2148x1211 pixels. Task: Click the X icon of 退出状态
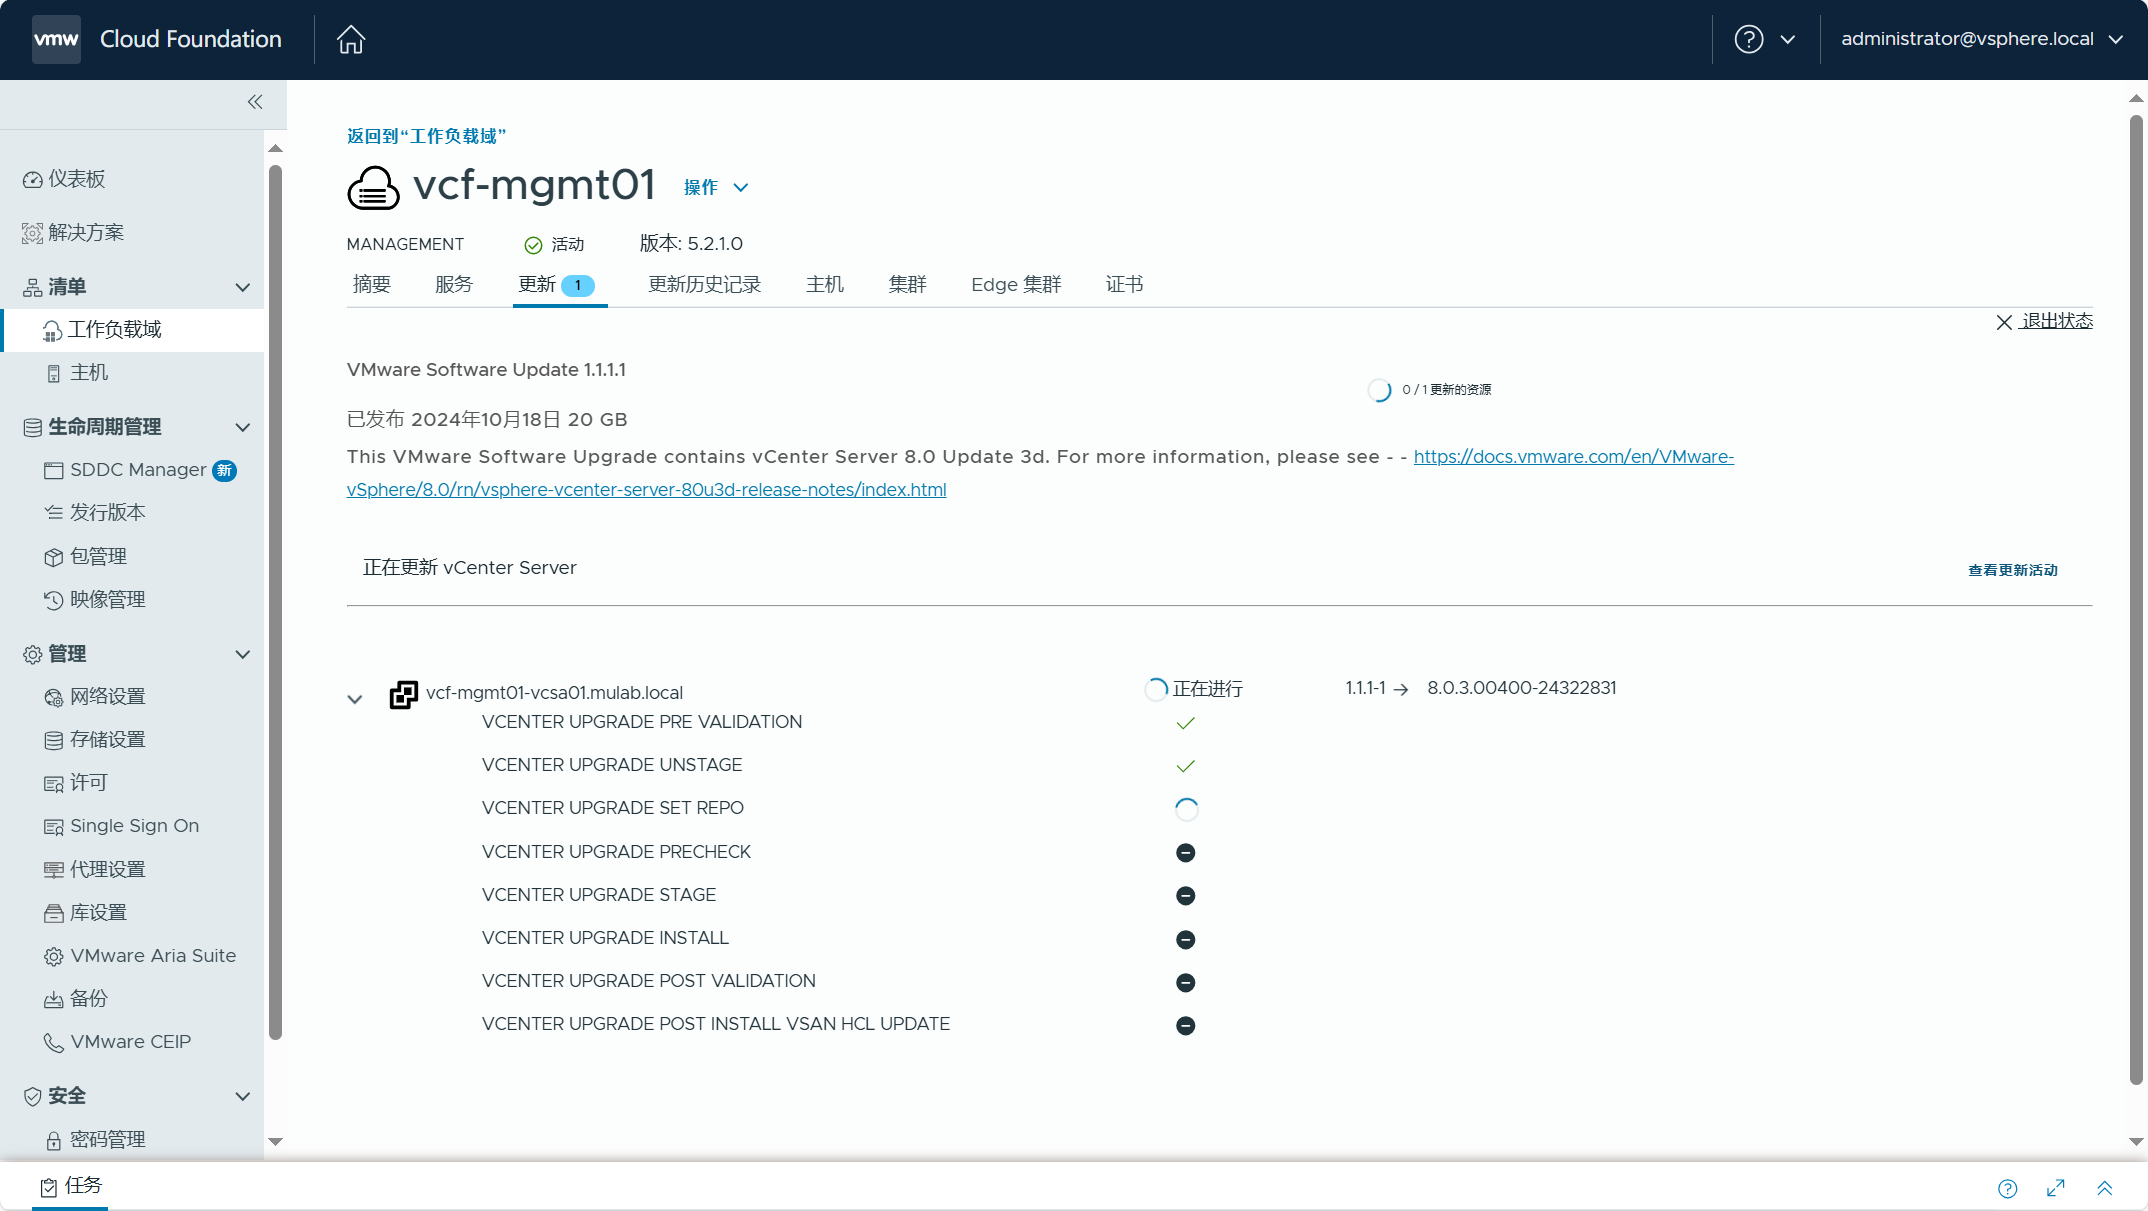pos(2004,322)
